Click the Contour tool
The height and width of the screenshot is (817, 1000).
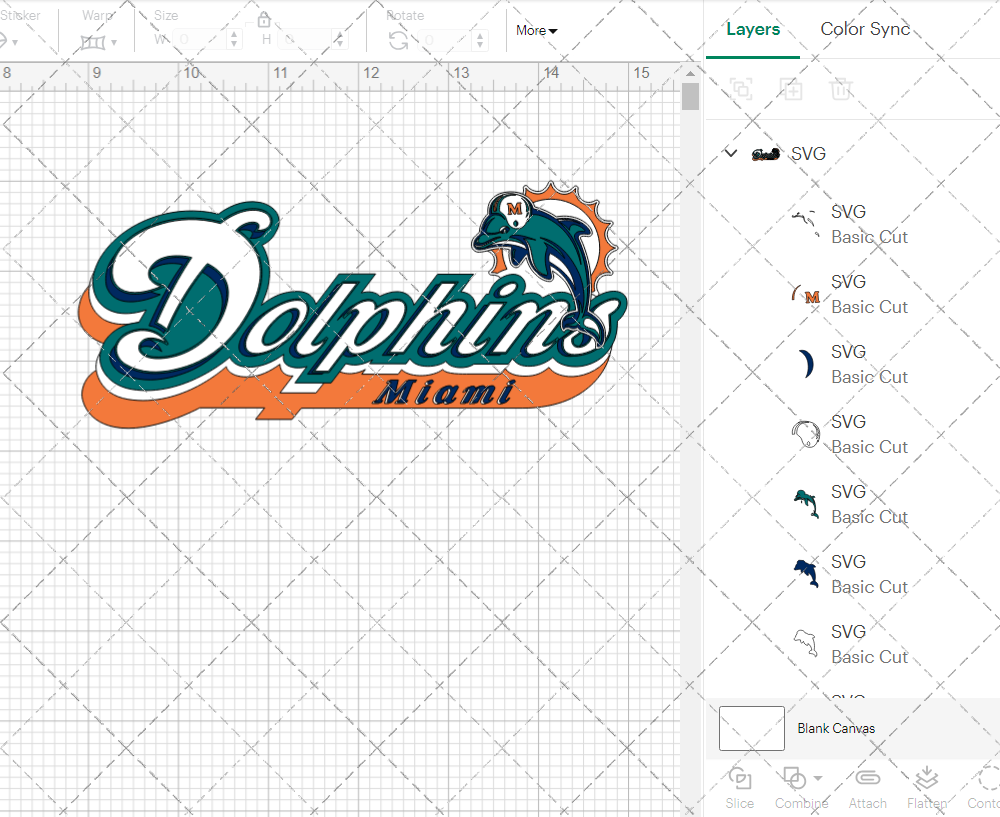point(983,788)
